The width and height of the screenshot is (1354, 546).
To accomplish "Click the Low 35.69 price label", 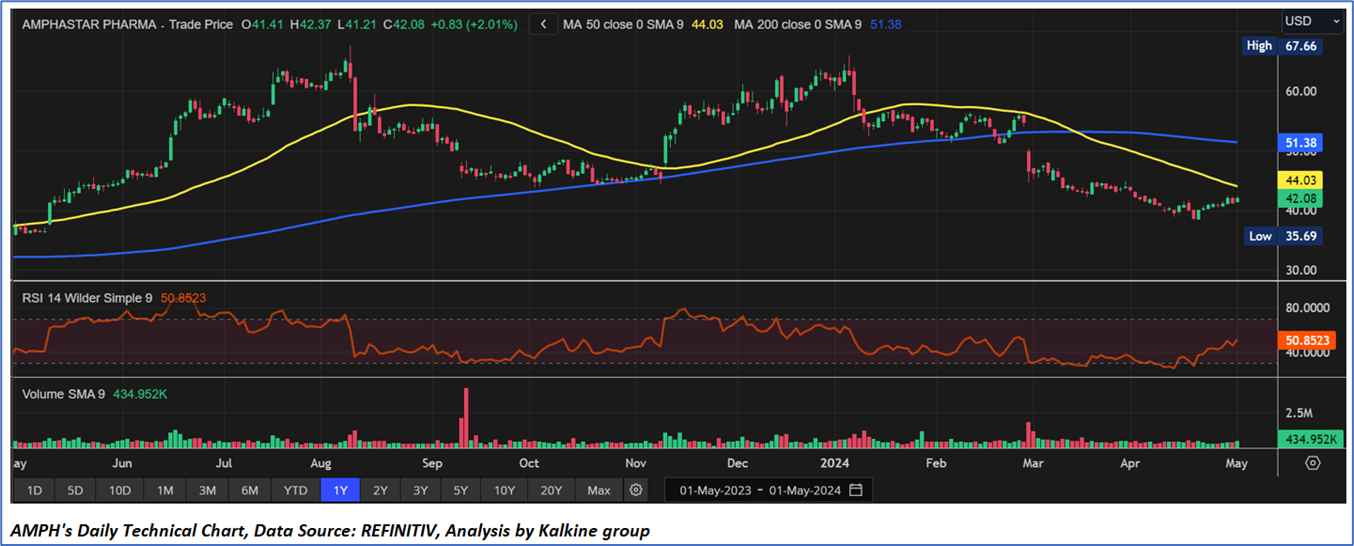I will (x=1281, y=236).
